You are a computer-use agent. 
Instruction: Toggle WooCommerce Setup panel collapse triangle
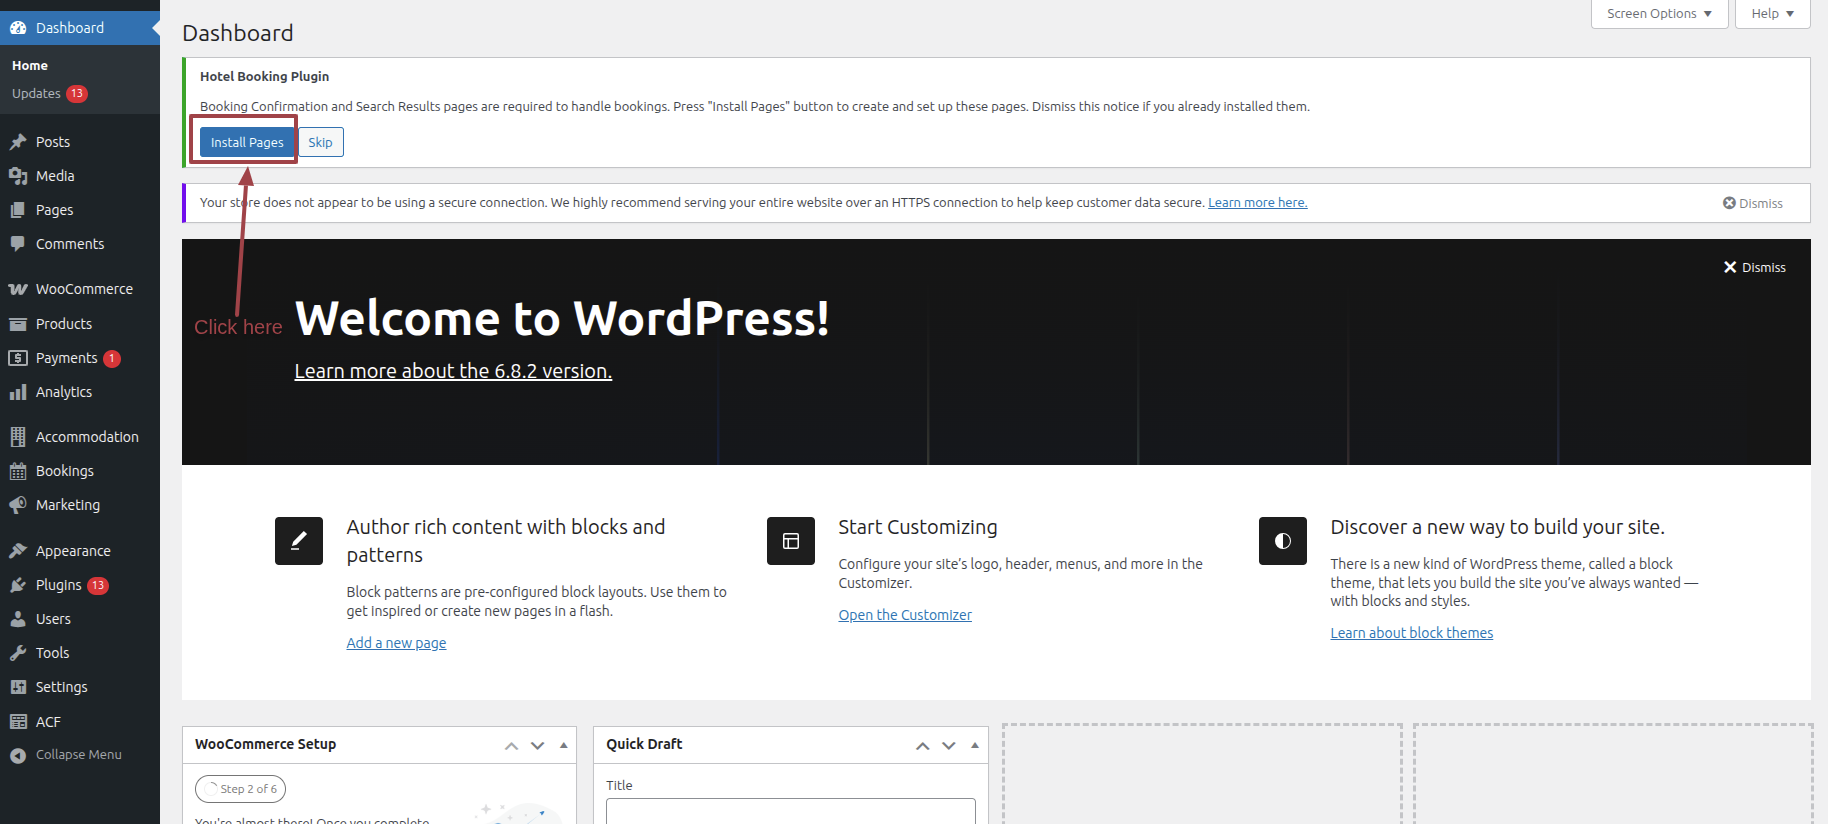(564, 746)
